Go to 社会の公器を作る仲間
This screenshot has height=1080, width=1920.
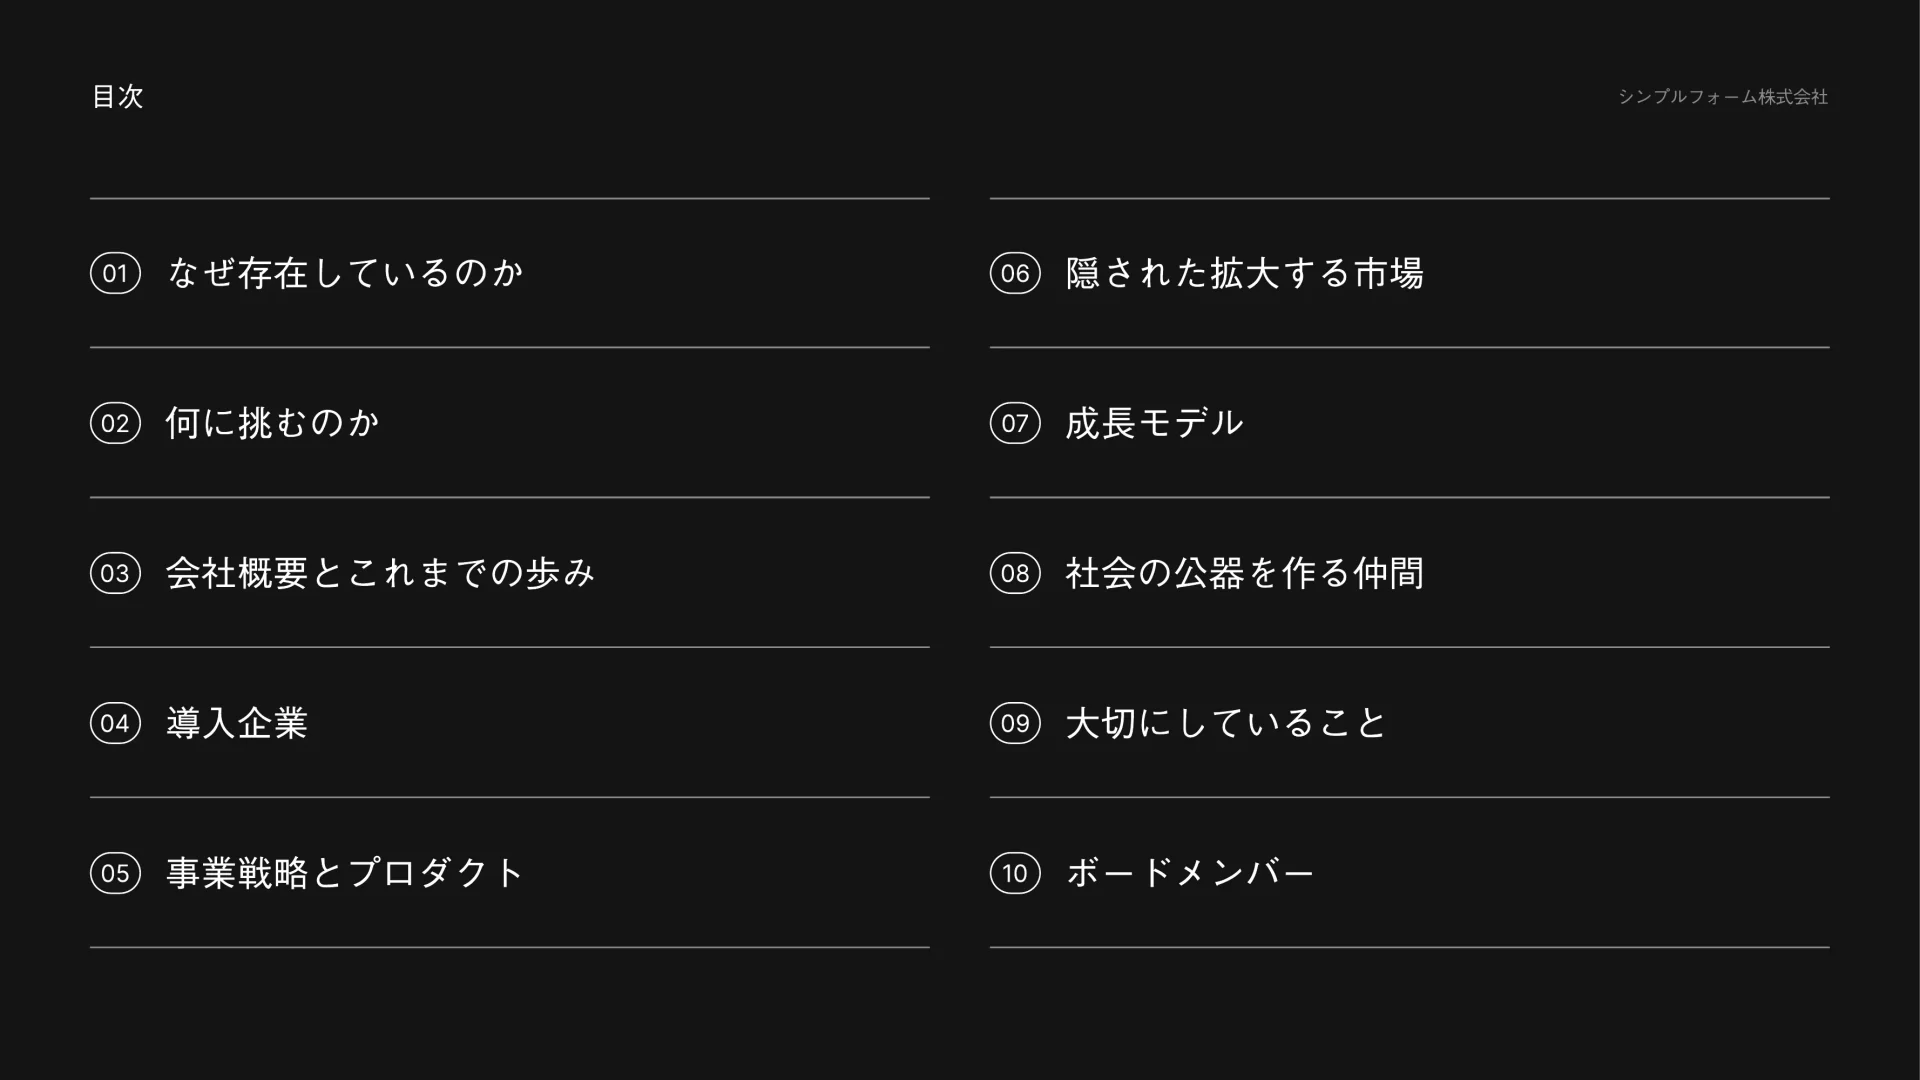click(x=1244, y=573)
